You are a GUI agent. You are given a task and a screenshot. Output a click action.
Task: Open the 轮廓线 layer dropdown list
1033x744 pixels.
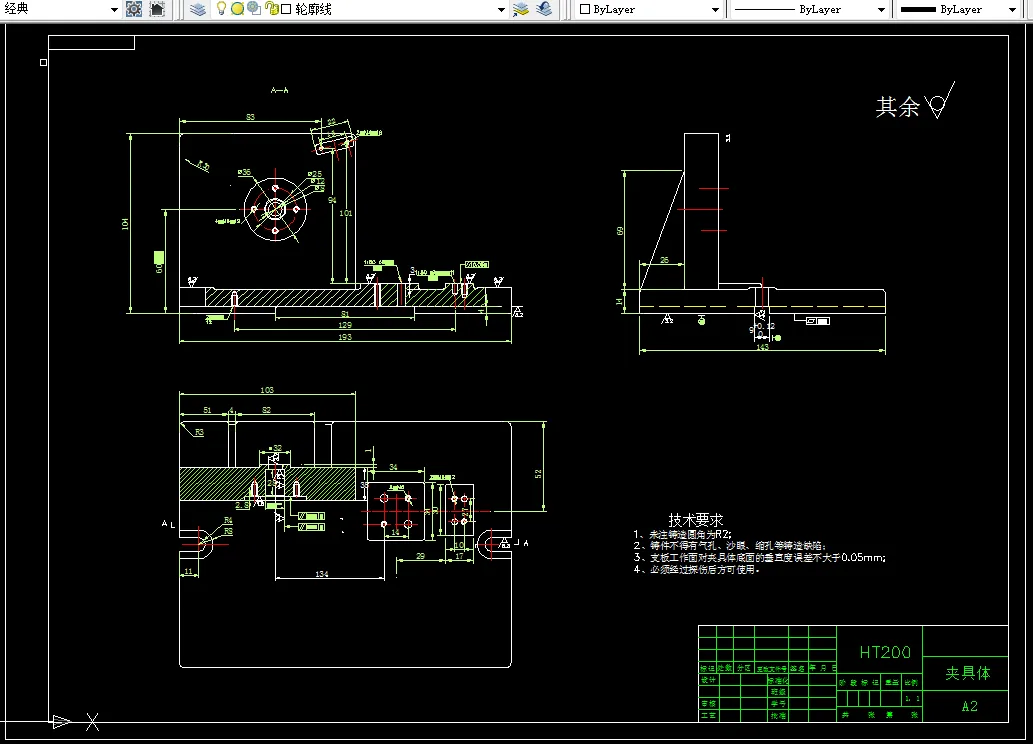[502, 9]
